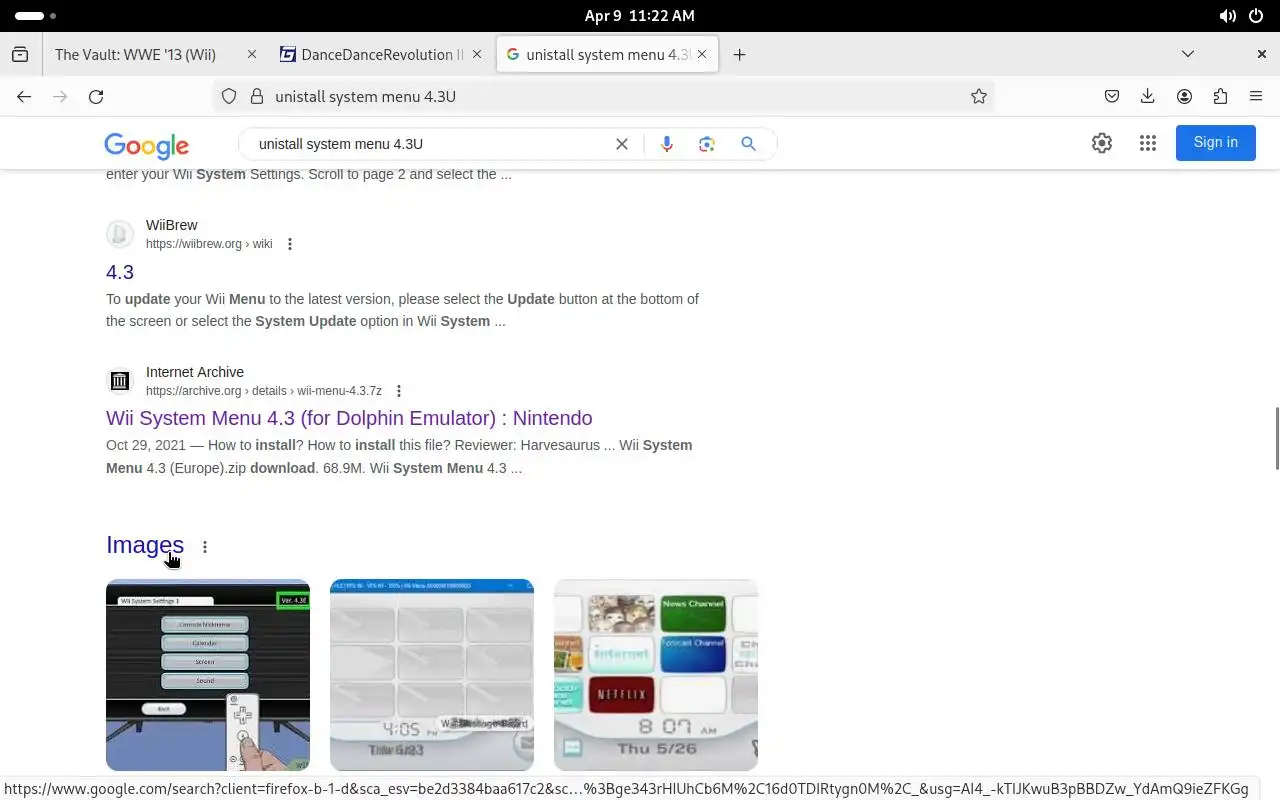Click the page vertical scrollbar thumb
The image size is (1280, 800).
(x=1276, y=438)
